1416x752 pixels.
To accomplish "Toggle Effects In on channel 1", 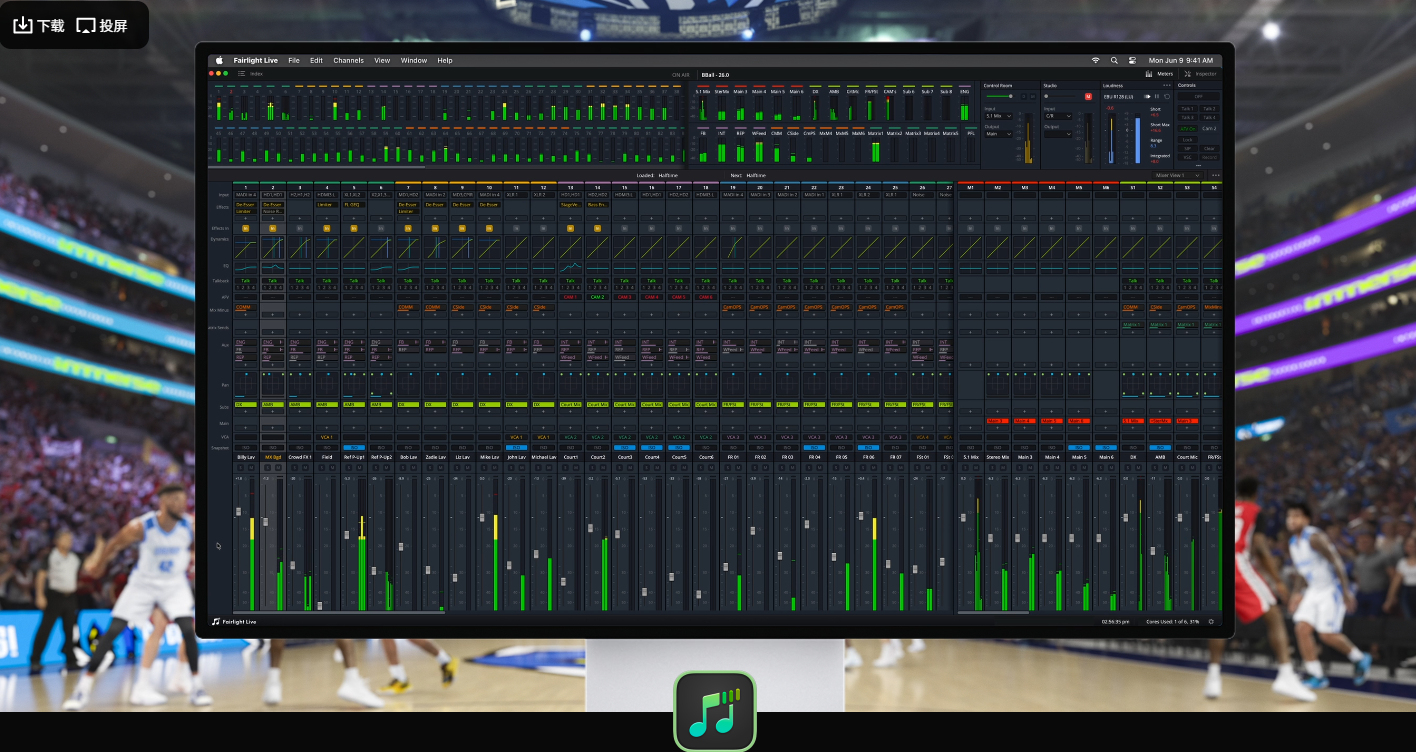I will (x=245, y=228).
